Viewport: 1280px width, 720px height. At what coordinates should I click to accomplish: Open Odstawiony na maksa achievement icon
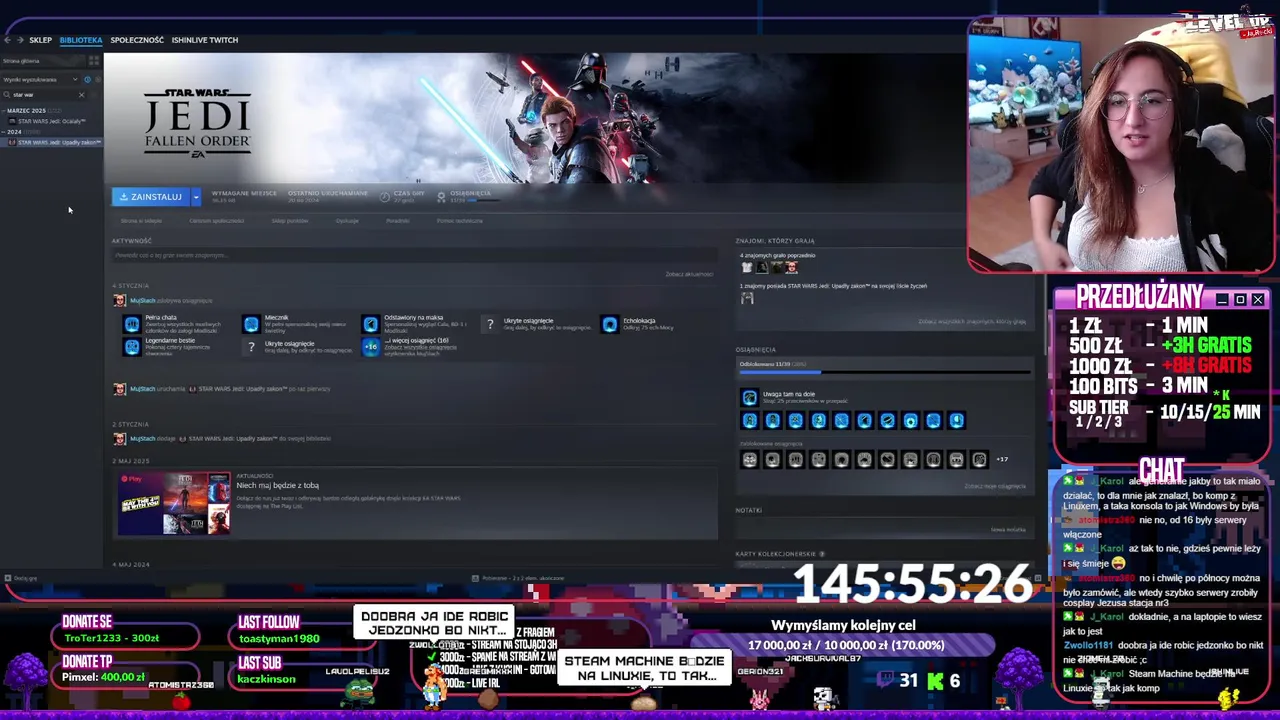371,324
